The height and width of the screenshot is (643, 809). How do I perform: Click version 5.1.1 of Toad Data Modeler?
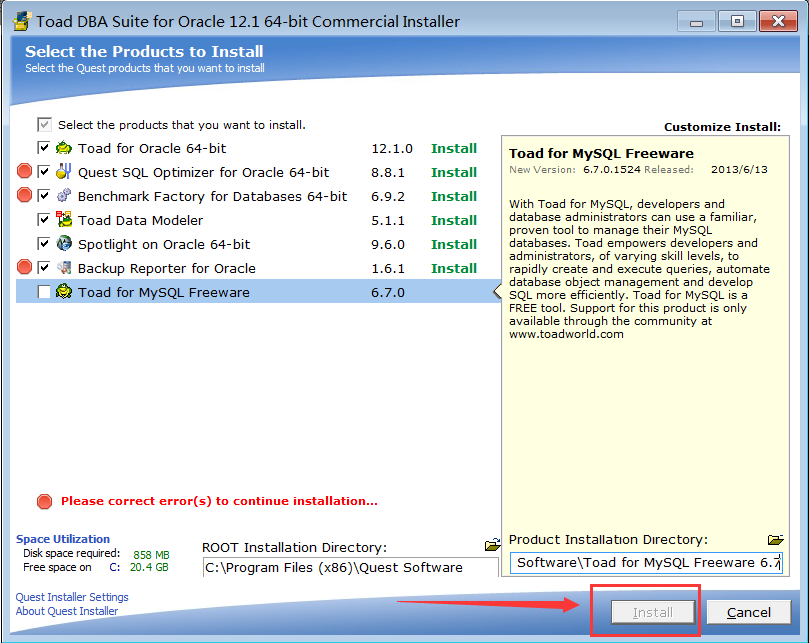(x=388, y=220)
